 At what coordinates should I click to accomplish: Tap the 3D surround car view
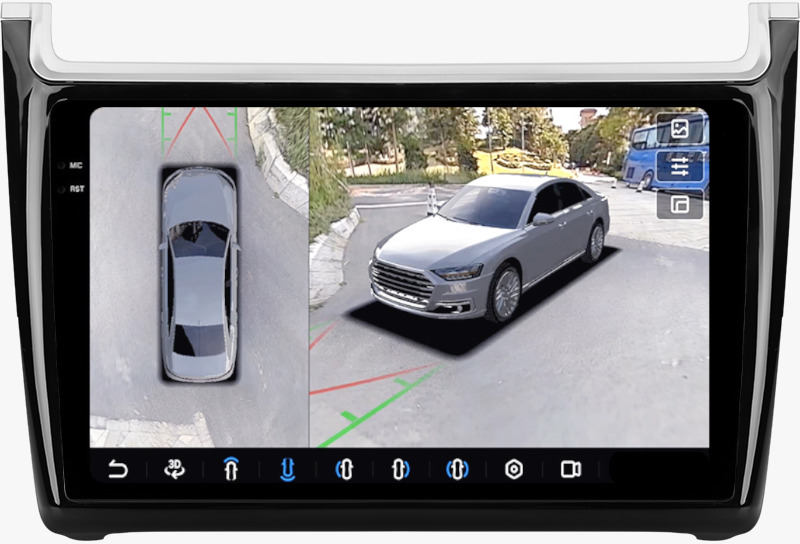509,277
